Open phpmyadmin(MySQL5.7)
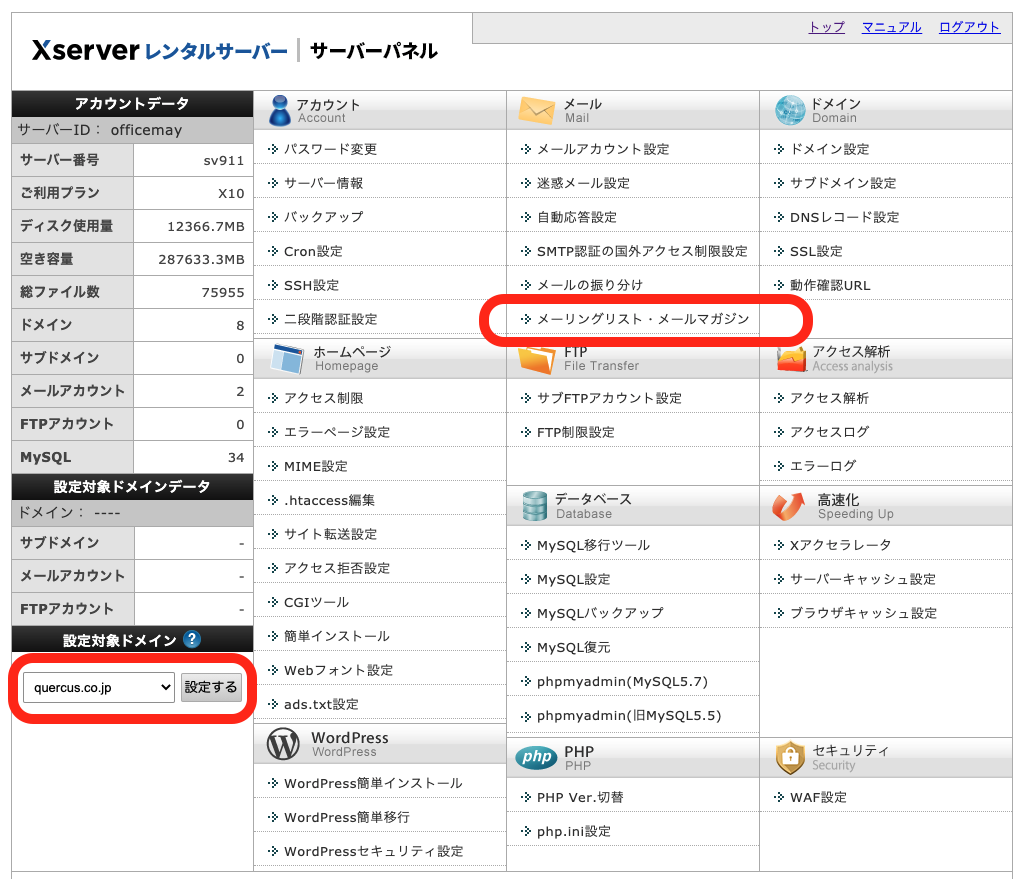This screenshot has width=1025, height=879. click(622, 682)
